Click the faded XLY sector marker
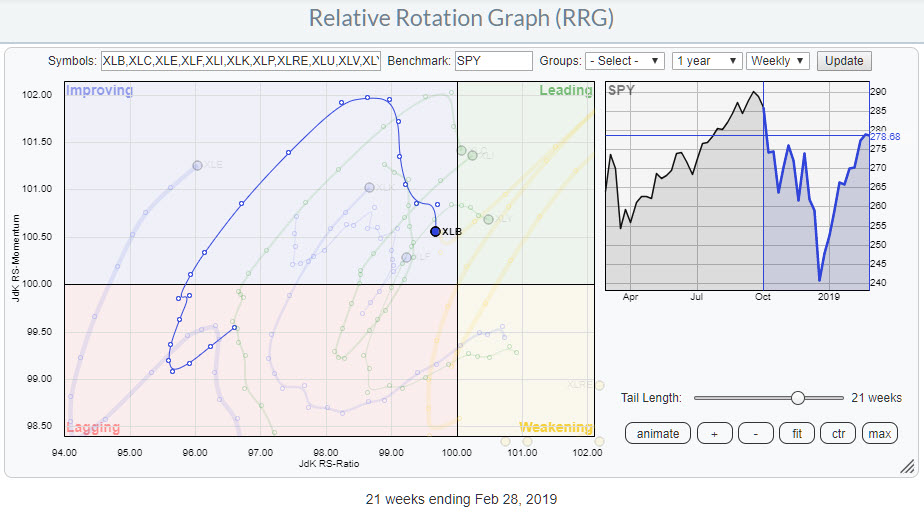 tap(489, 219)
